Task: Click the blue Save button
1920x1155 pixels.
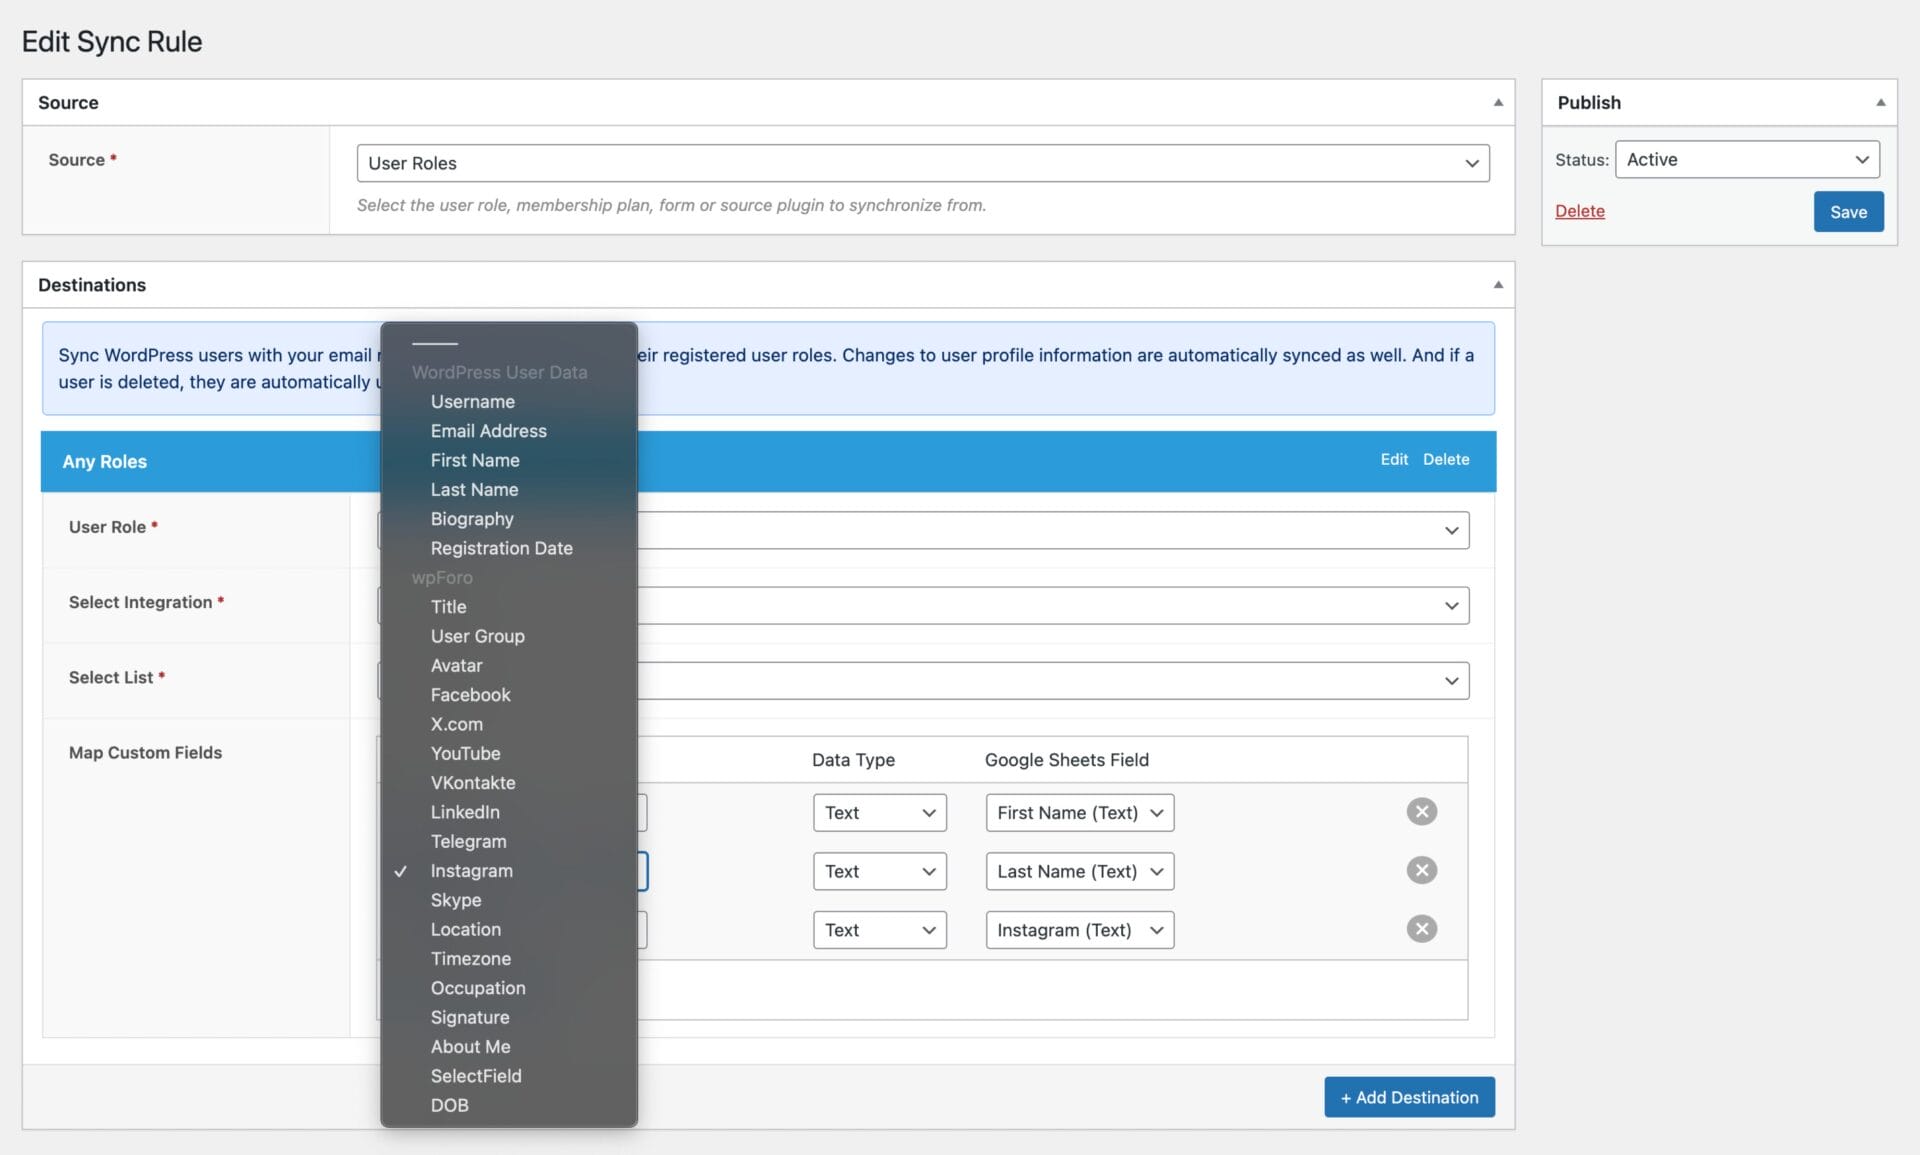Action: click(1847, 212)
